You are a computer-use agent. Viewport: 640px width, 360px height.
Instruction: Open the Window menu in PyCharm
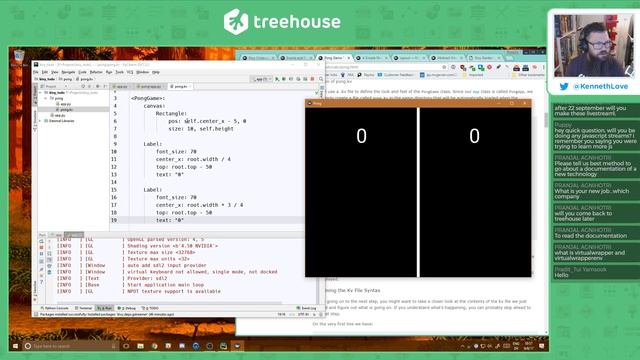[x=142, y=72]
